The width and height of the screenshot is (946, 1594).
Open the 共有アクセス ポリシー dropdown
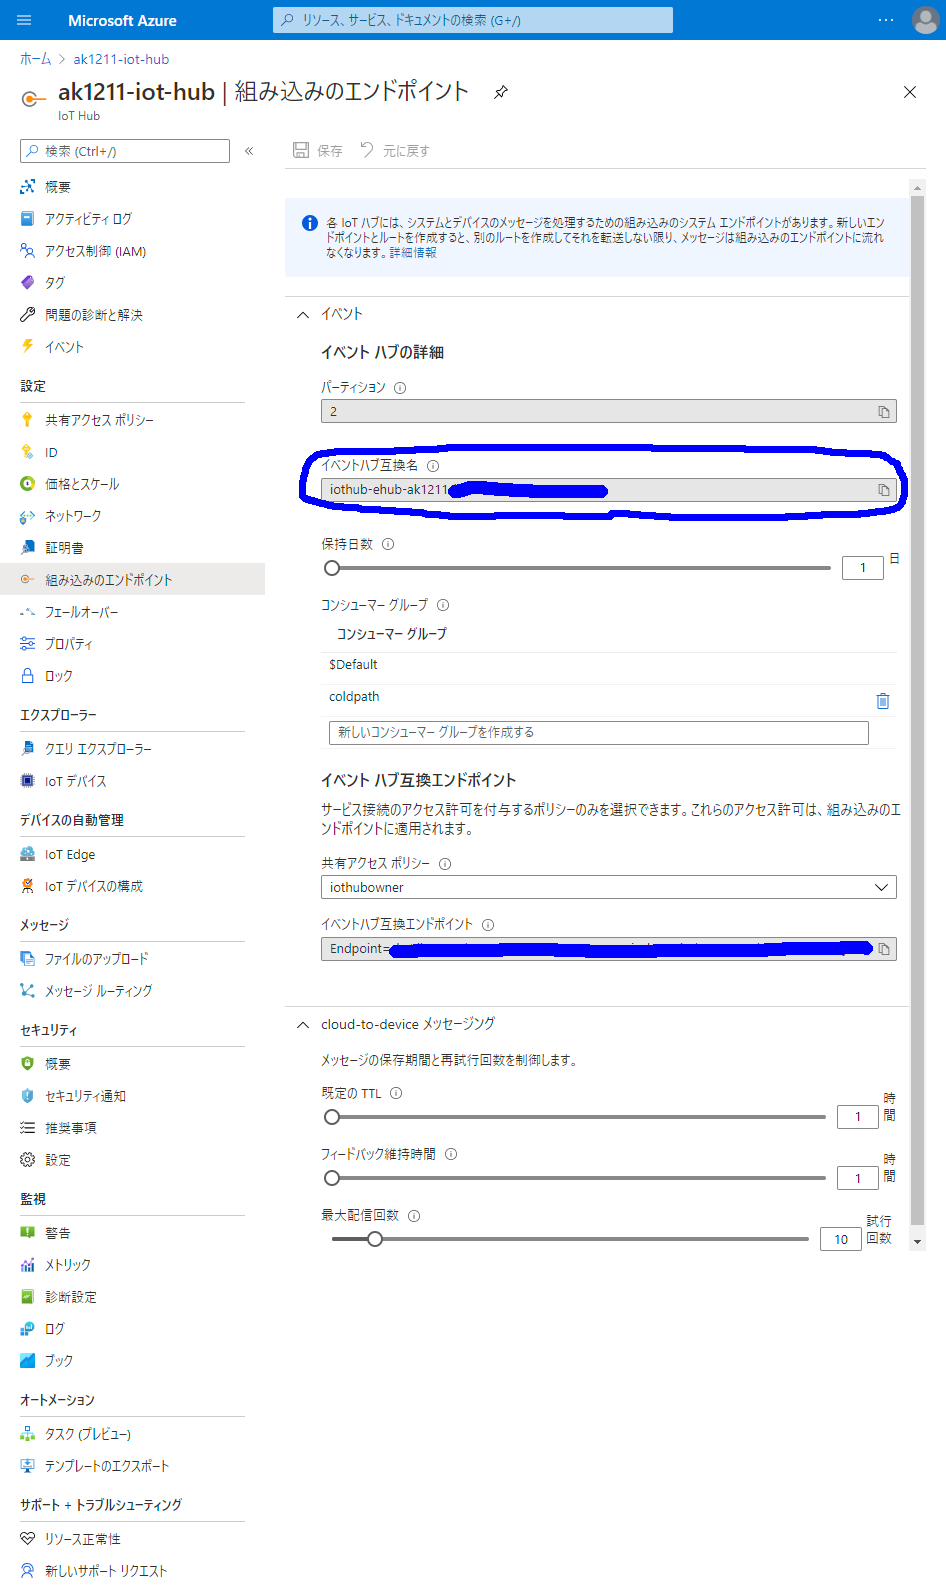tap(608, 887)
